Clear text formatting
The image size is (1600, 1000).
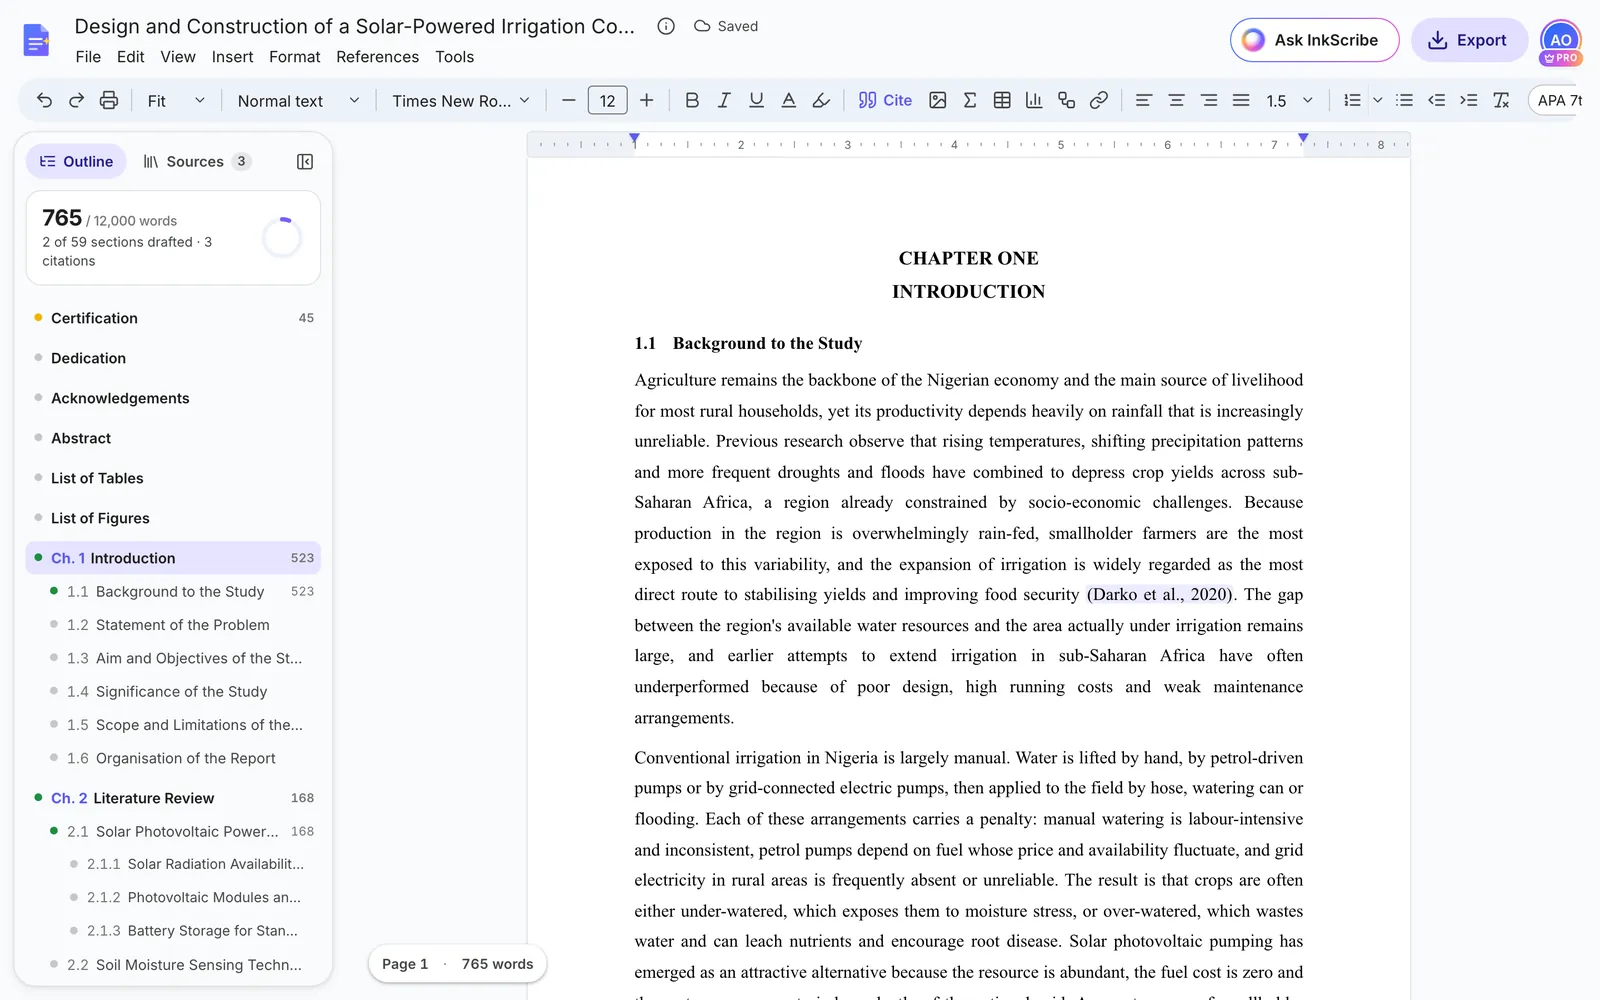click(x=1501, y=100)
